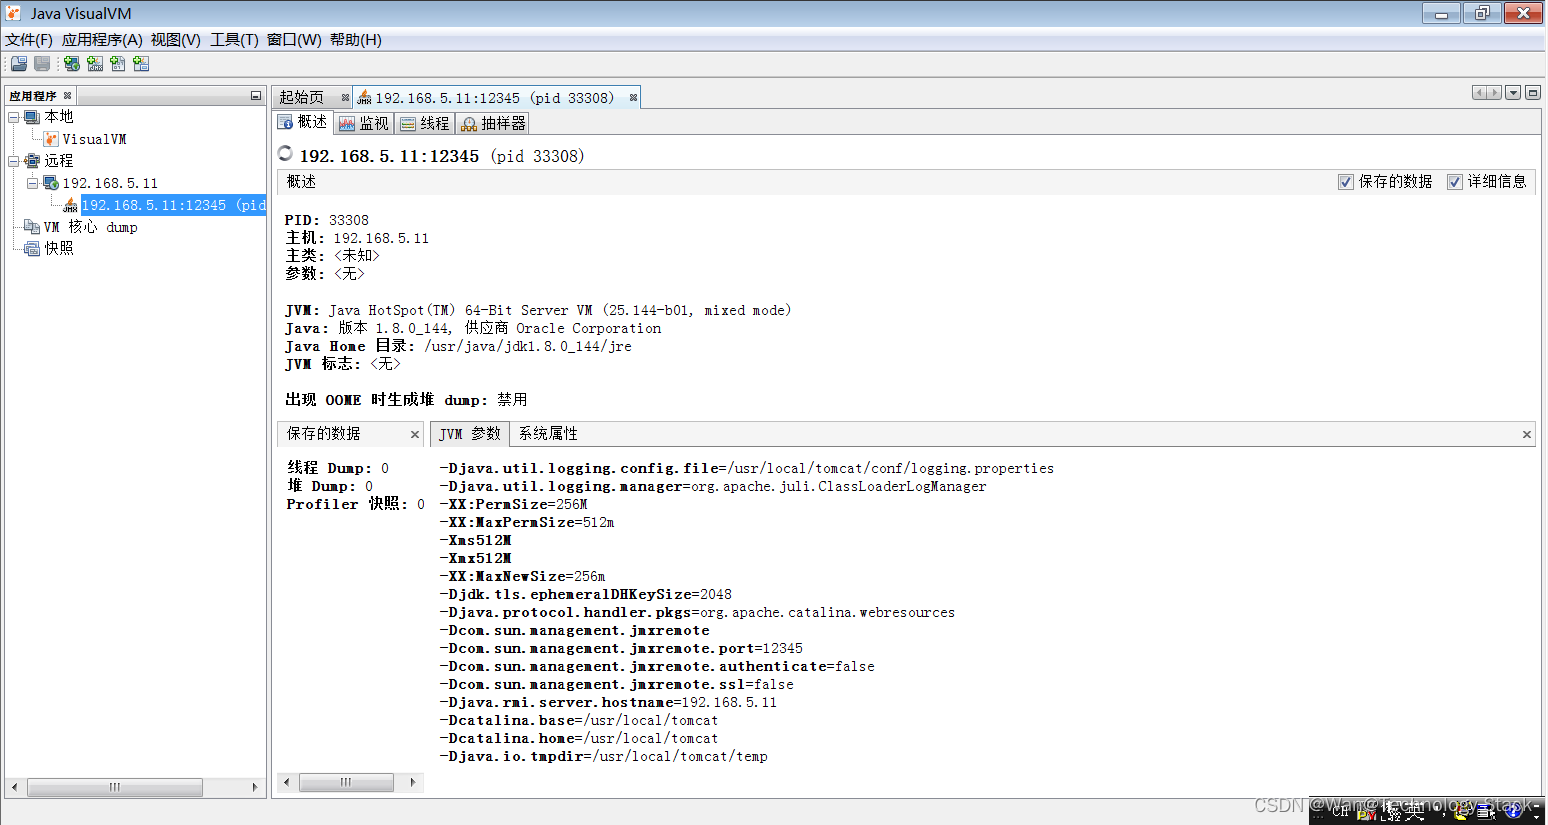Click left arrow of applications panel scrollbar
The image size is (1548, 825).
[14, 788]
